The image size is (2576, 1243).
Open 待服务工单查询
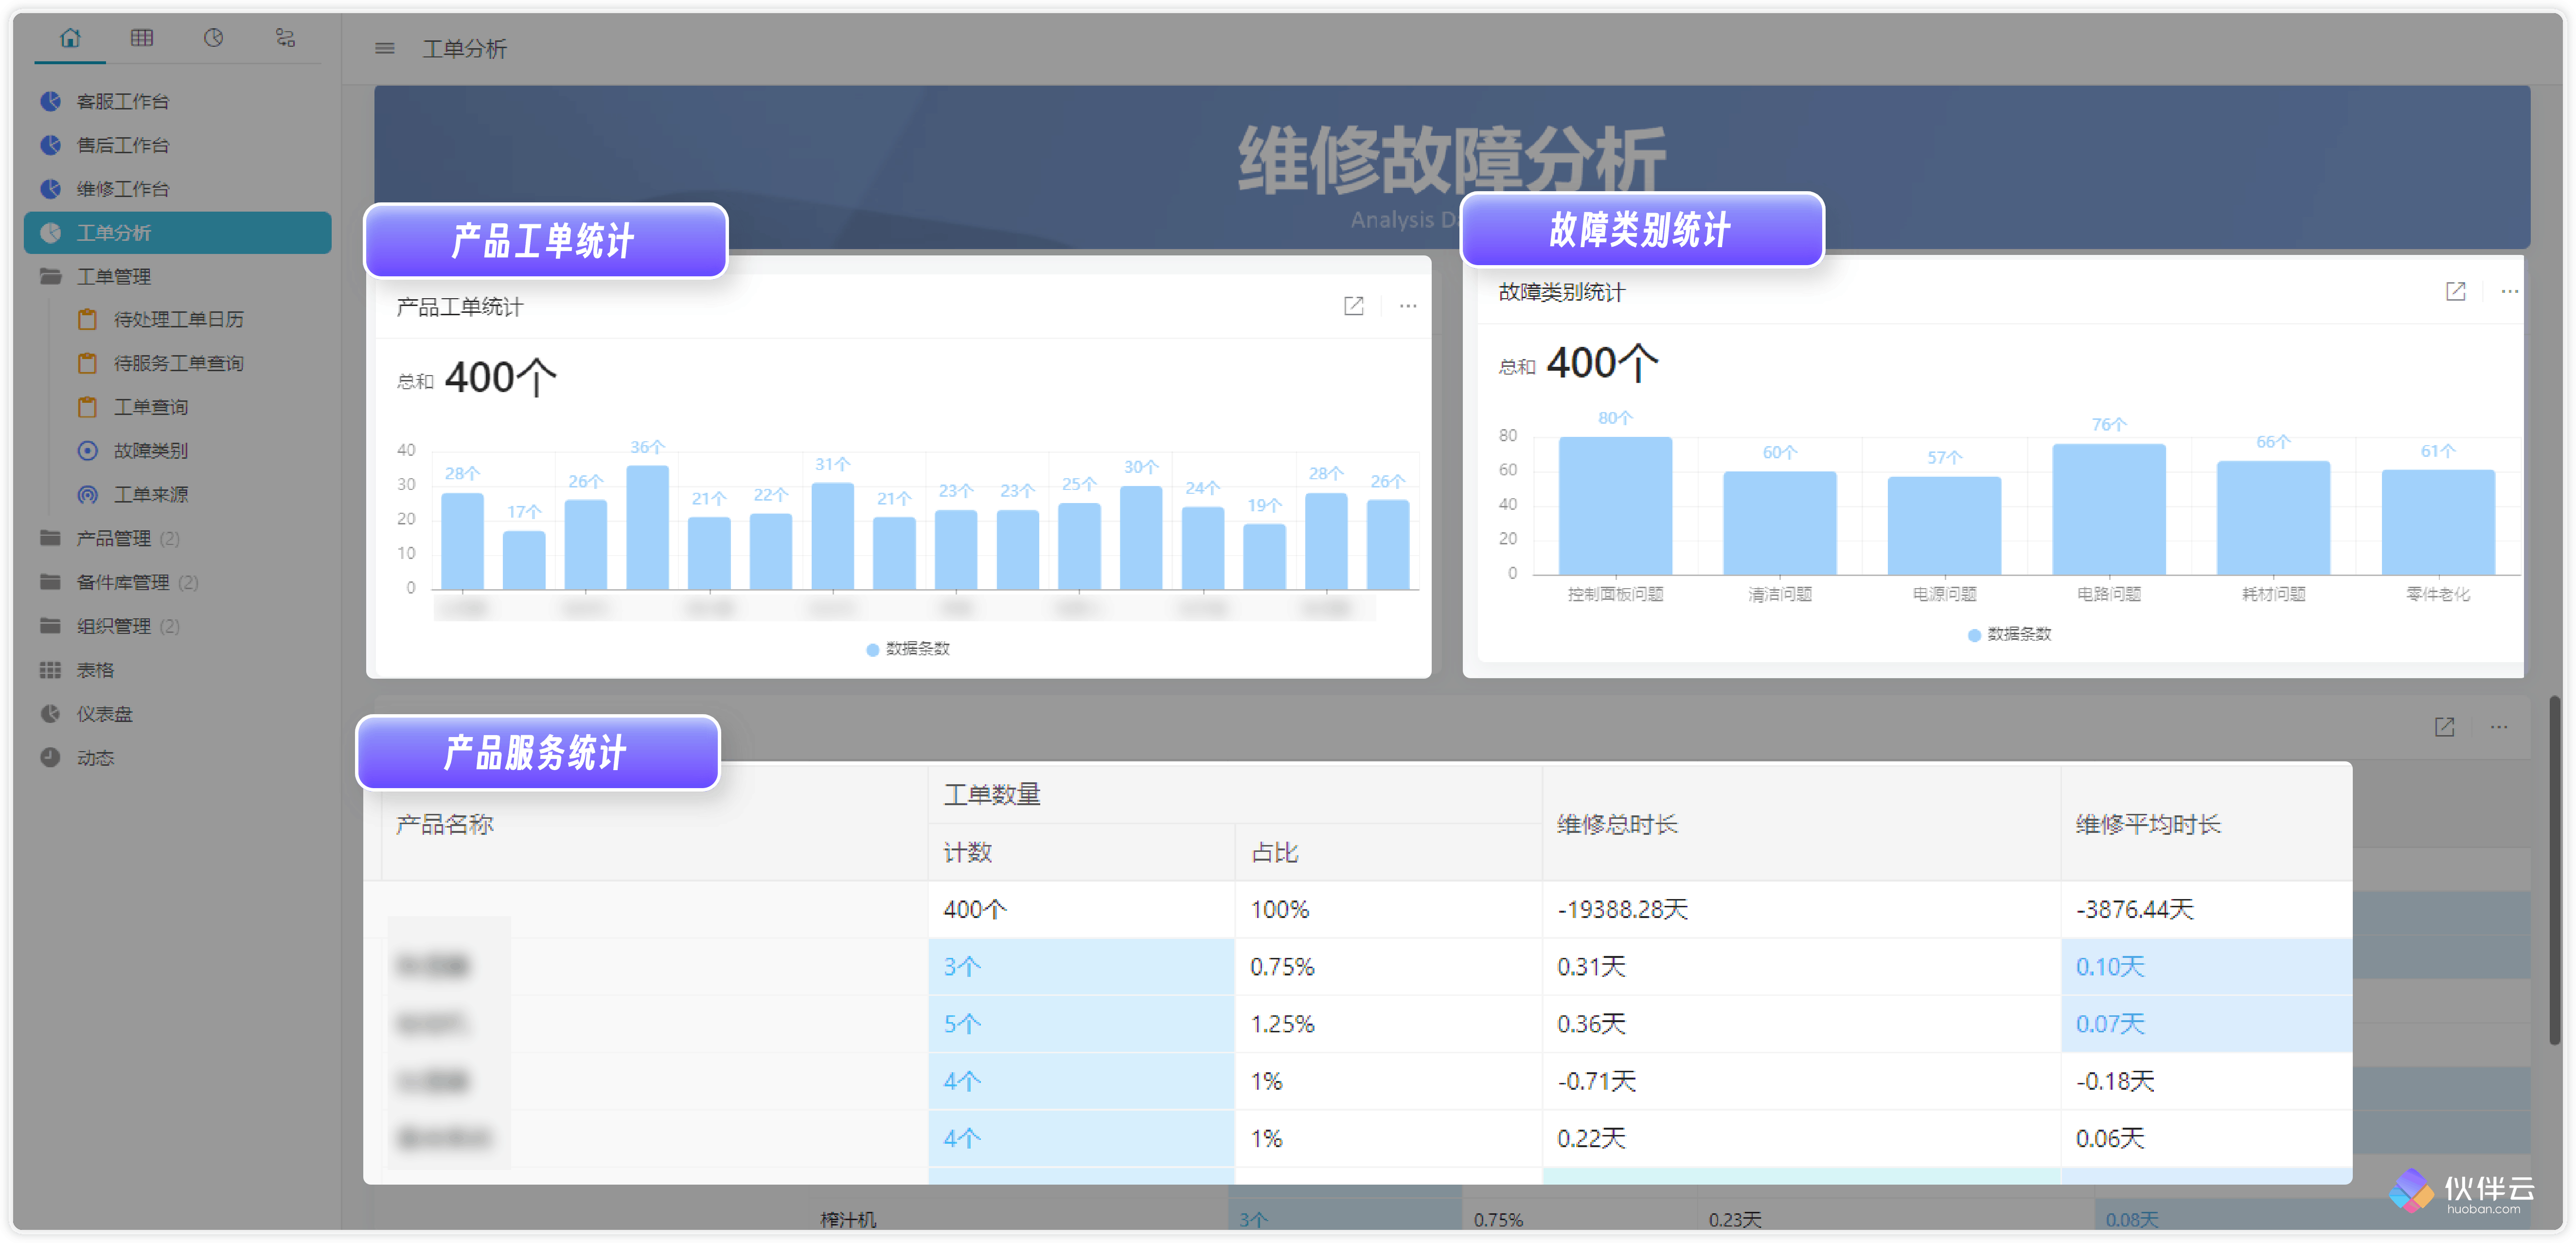coord(178,363)
